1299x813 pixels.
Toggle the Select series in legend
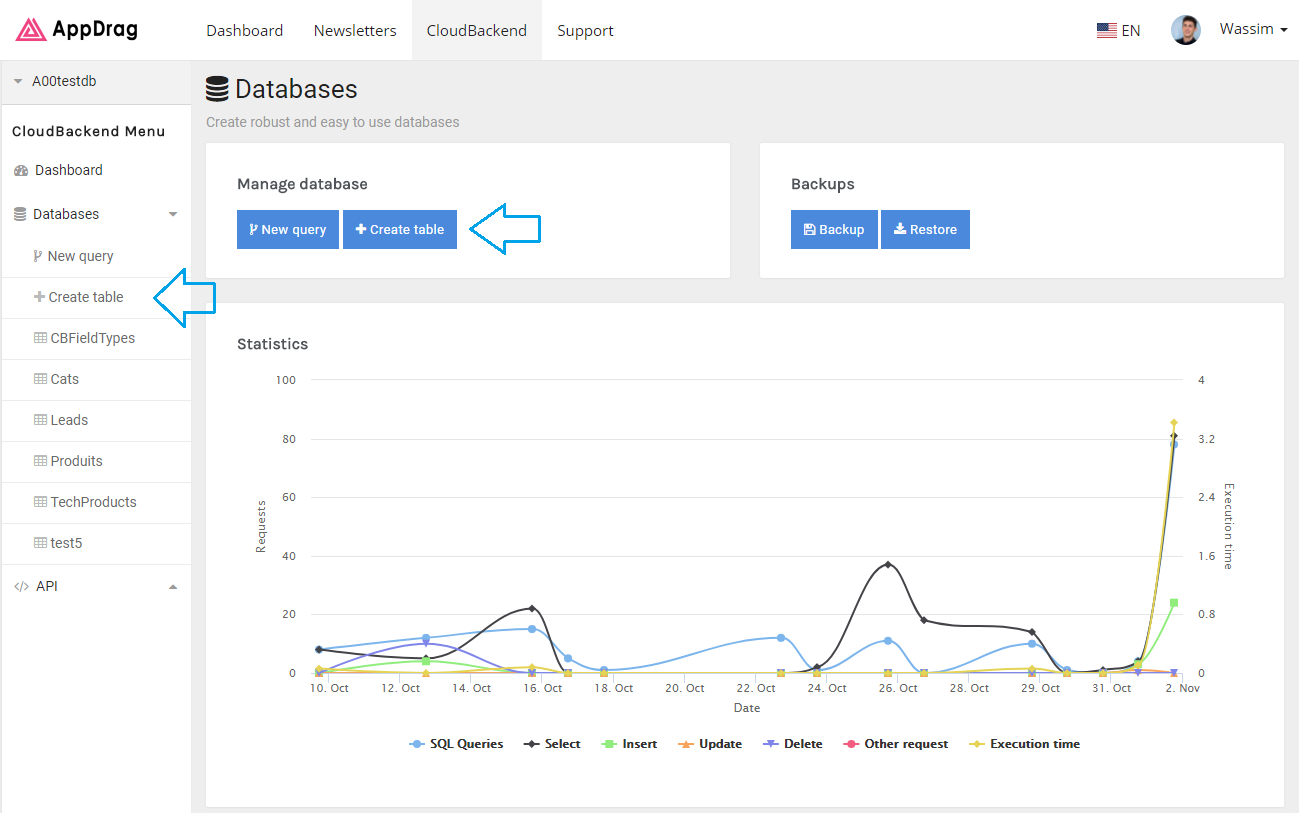[553, 744]
